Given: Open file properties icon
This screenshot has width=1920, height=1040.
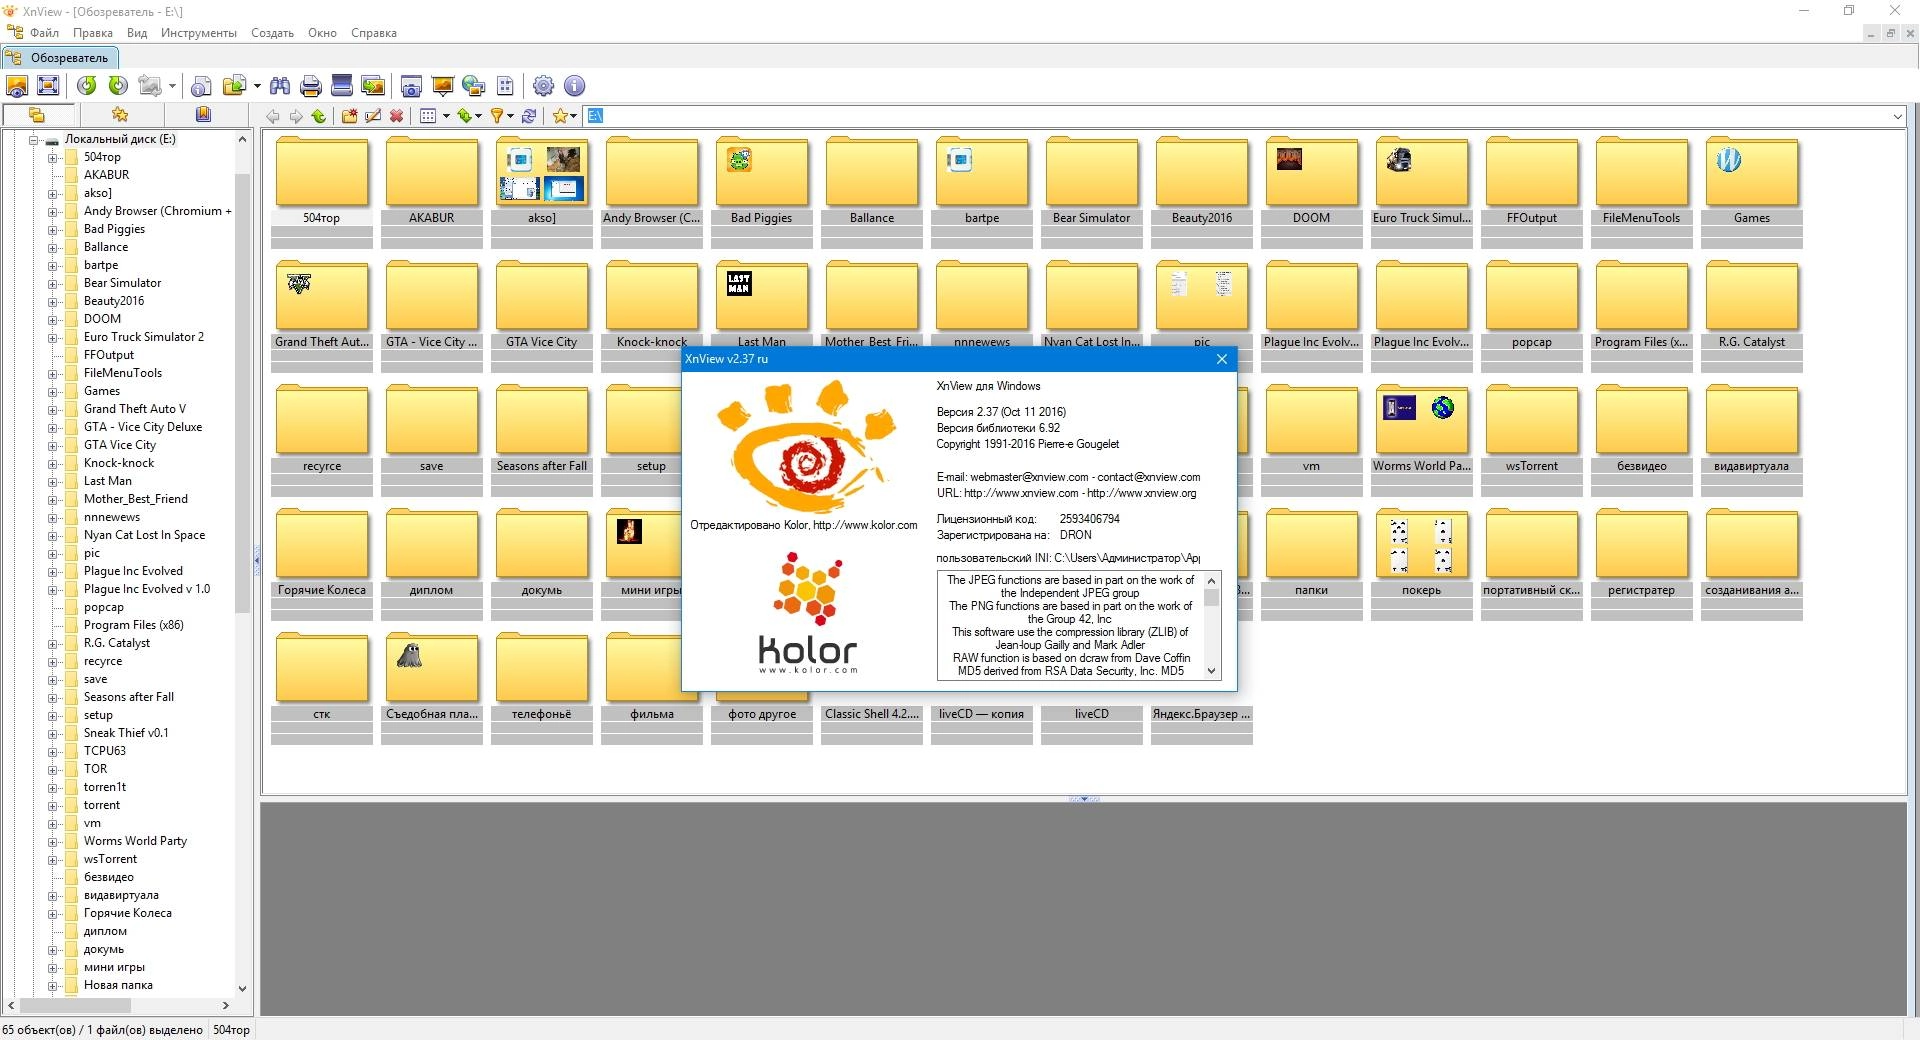Looking at the screenshot, I should [x=201, y=86].
